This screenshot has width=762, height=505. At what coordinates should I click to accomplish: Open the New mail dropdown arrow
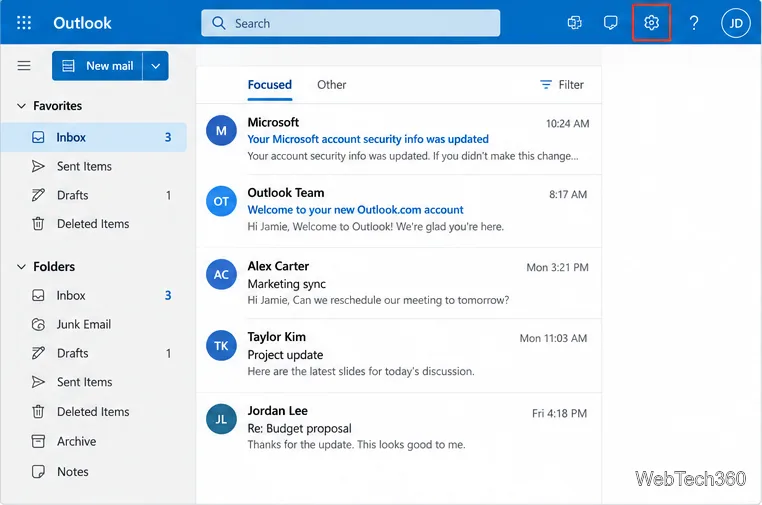156,66
